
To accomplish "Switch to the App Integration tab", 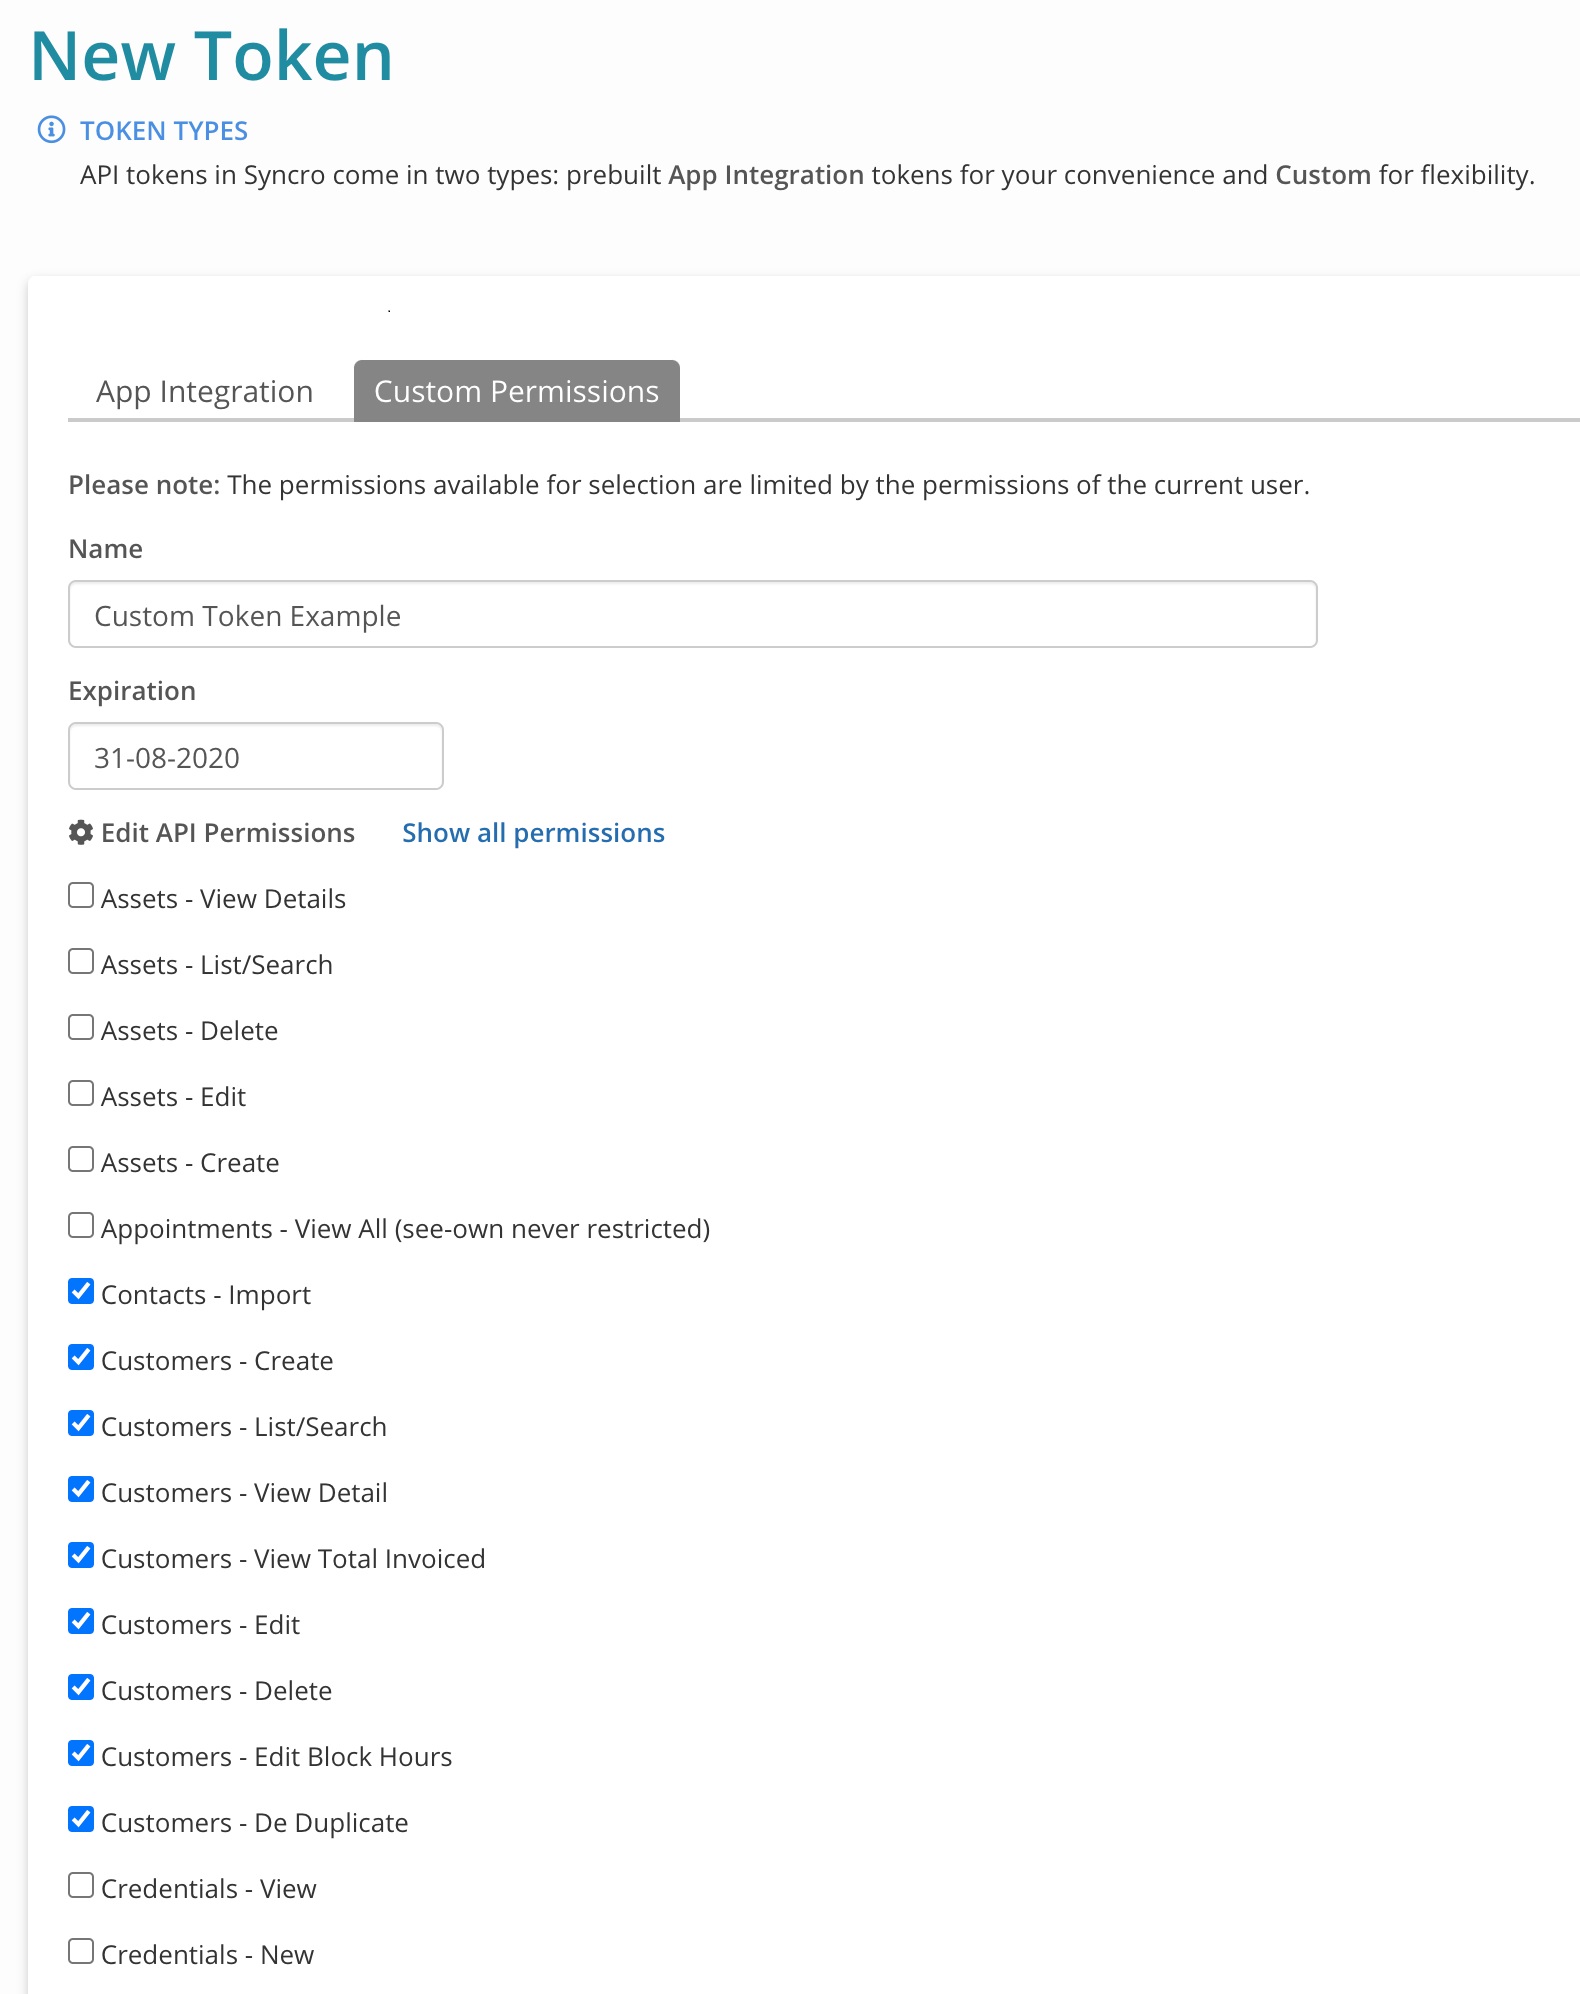I will coord(205,391).
